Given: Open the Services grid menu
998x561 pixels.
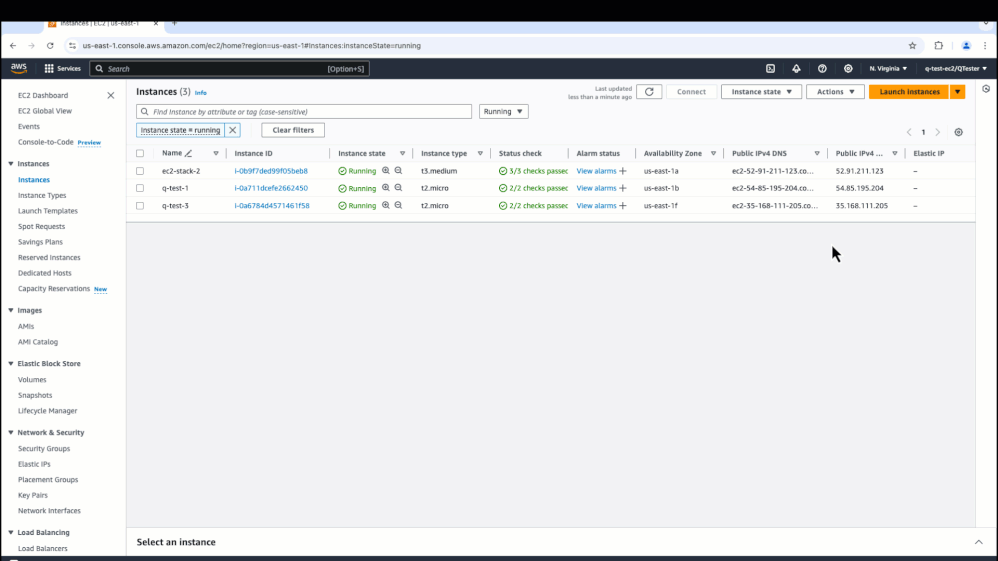Looking at the screenshot, I should (x=62, y=68).
